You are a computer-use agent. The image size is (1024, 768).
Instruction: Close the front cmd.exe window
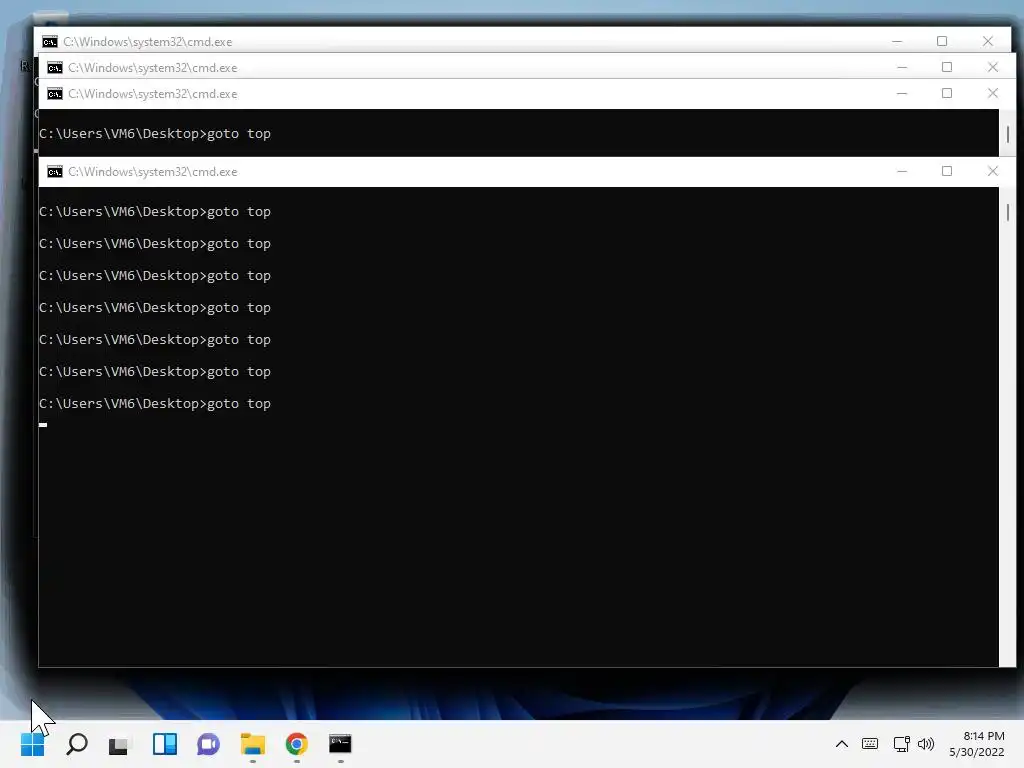click(993, 171)
